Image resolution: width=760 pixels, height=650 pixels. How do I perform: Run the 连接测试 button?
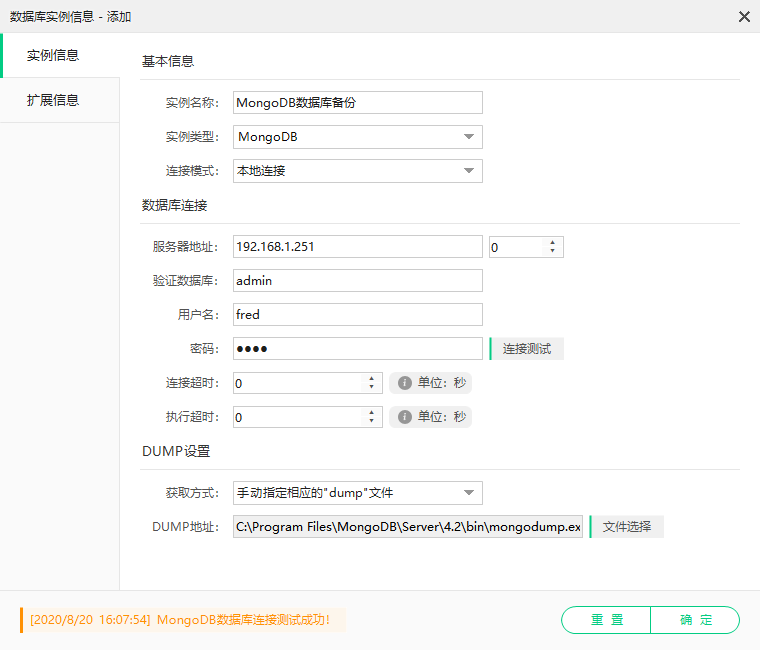(526, 349)
